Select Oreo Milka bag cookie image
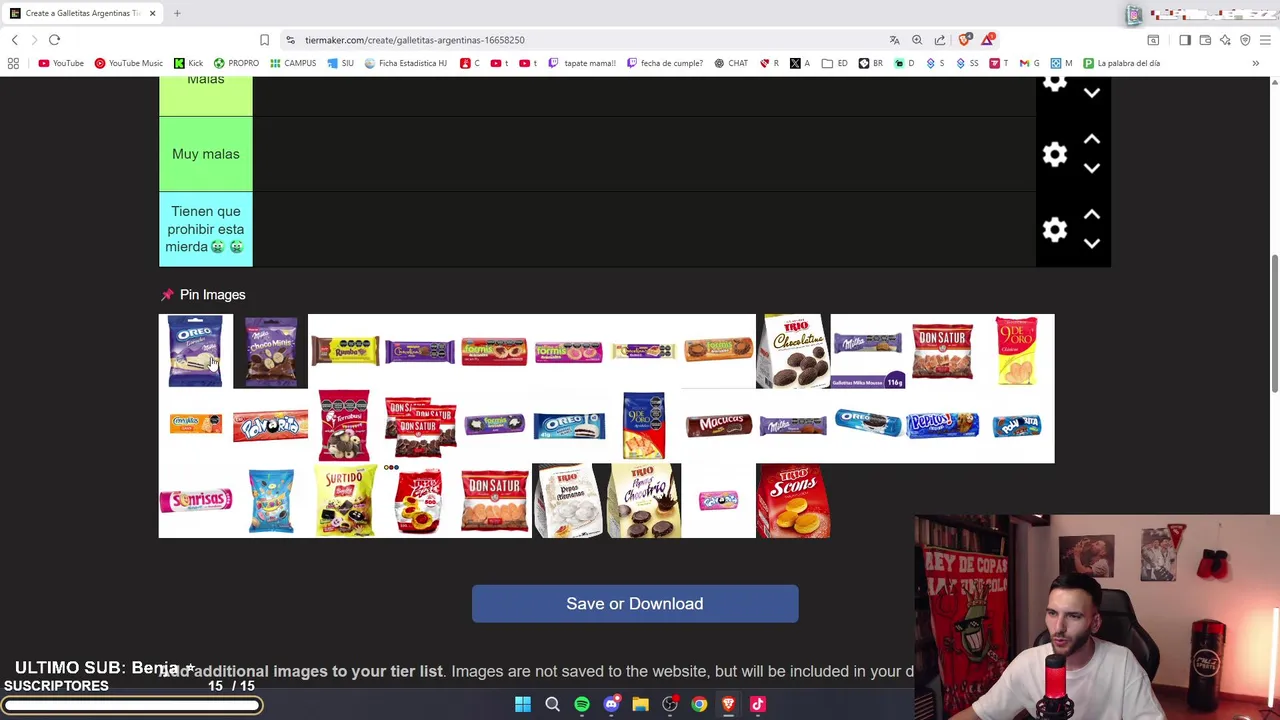 [x=196, y=351]
